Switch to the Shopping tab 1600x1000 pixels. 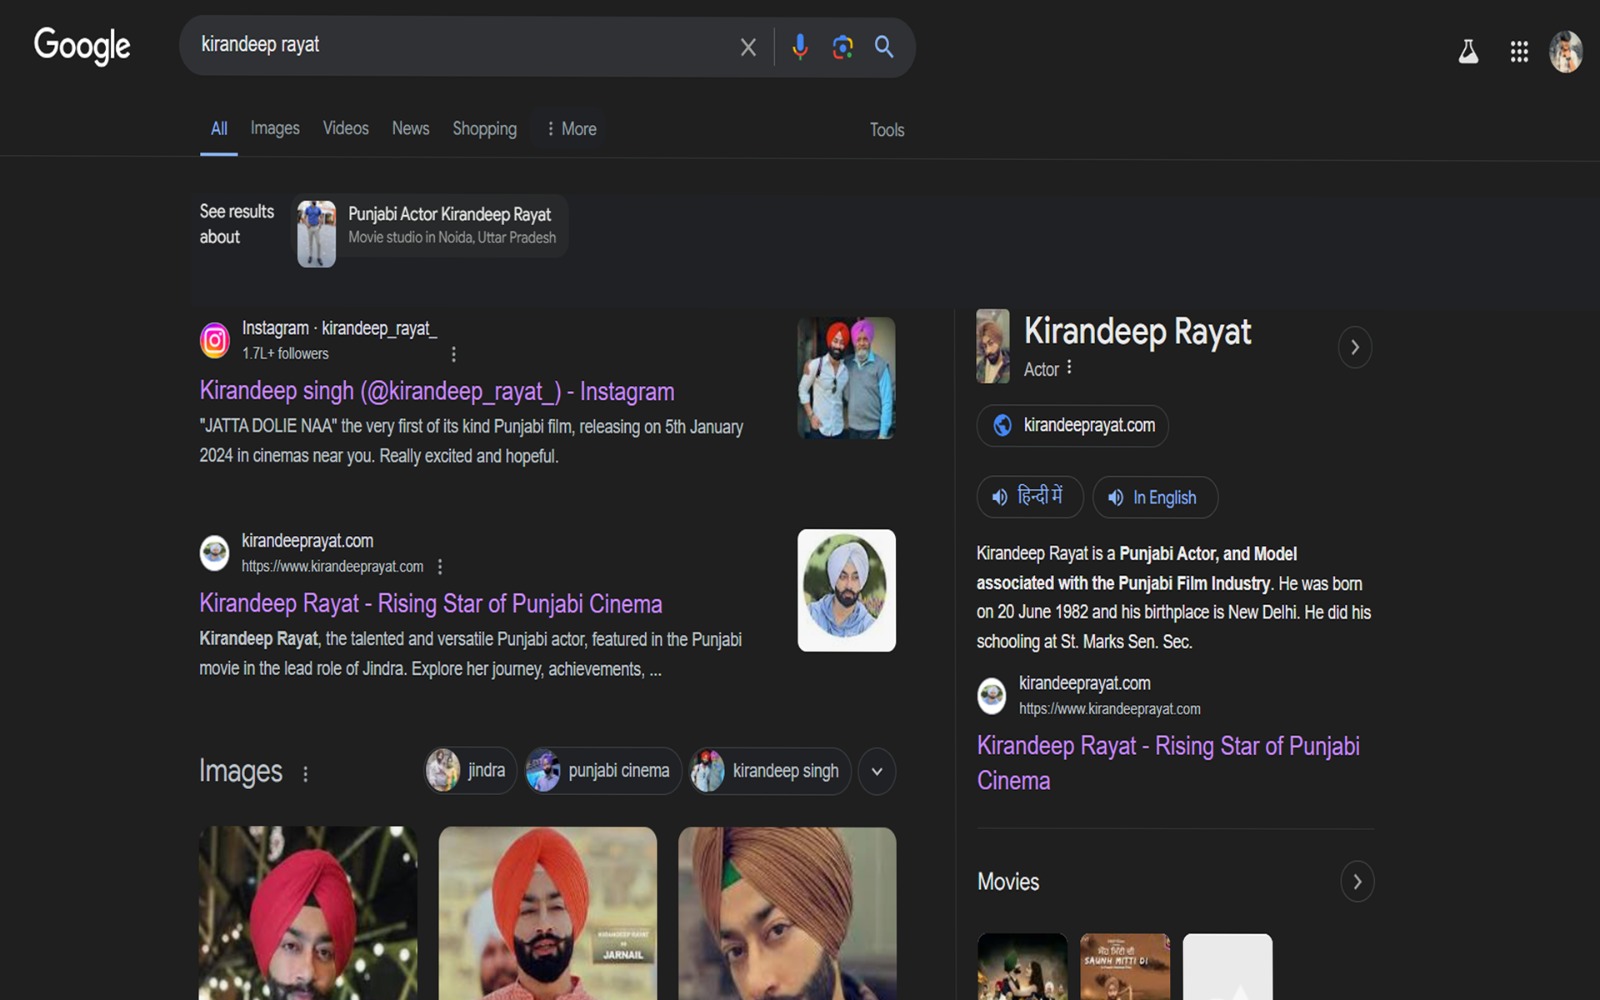[485, 128]
